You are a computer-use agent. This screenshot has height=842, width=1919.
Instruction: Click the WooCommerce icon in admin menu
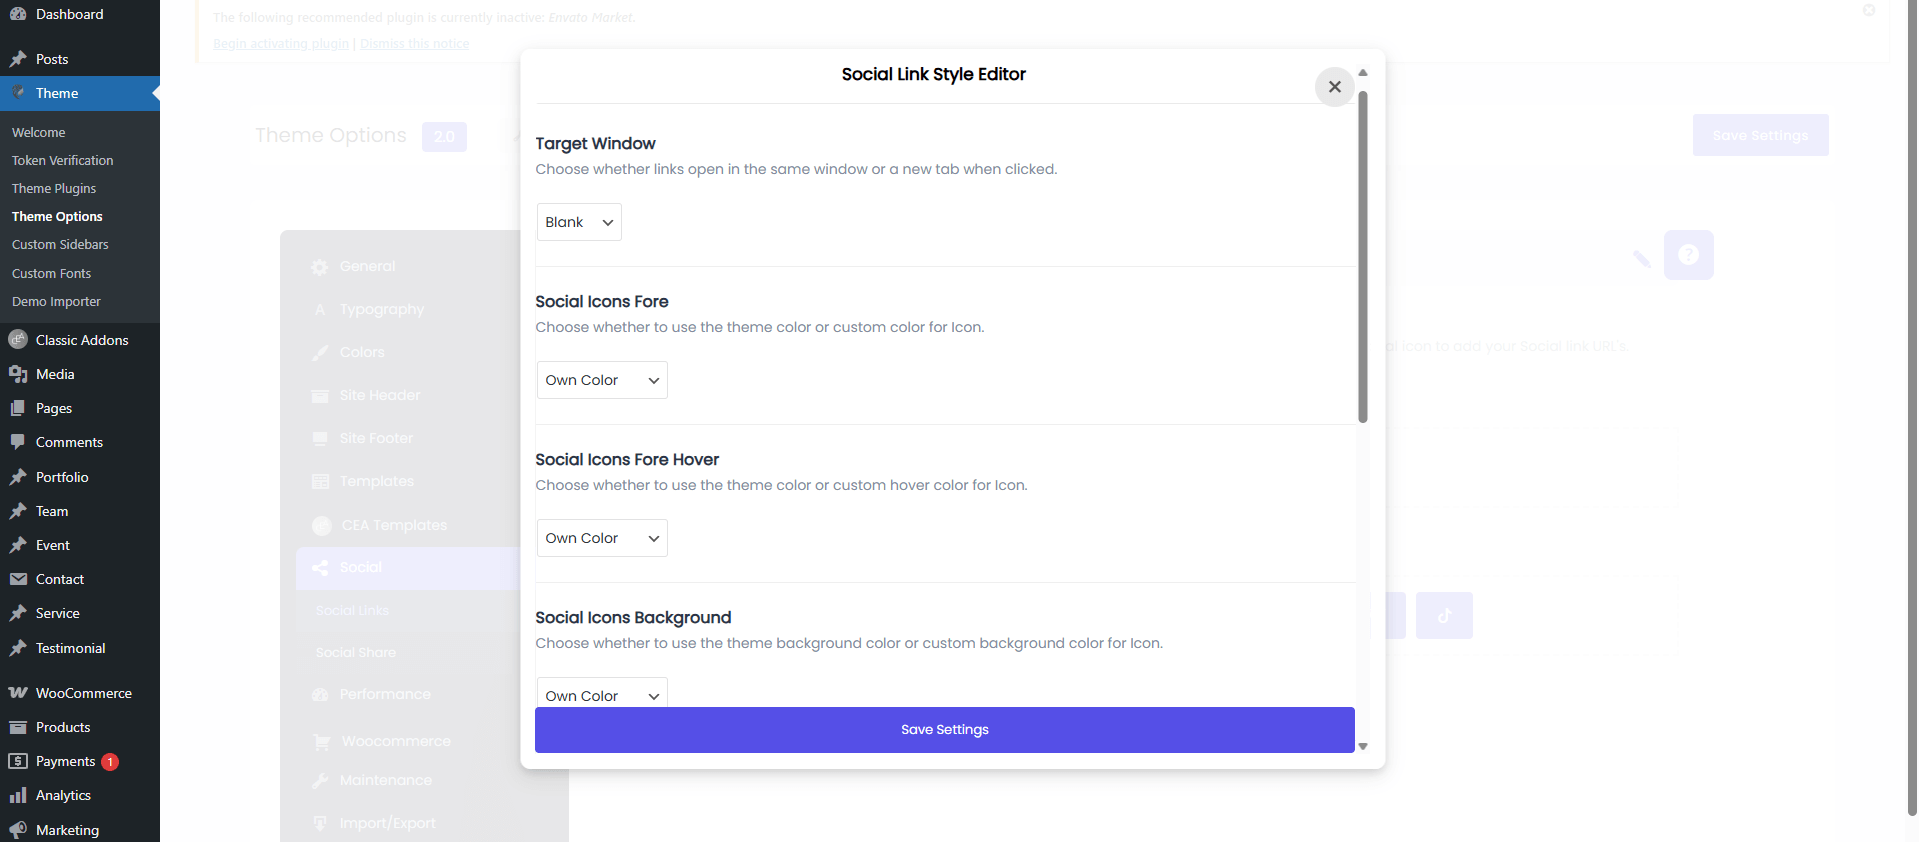click(x=18, y=693)
